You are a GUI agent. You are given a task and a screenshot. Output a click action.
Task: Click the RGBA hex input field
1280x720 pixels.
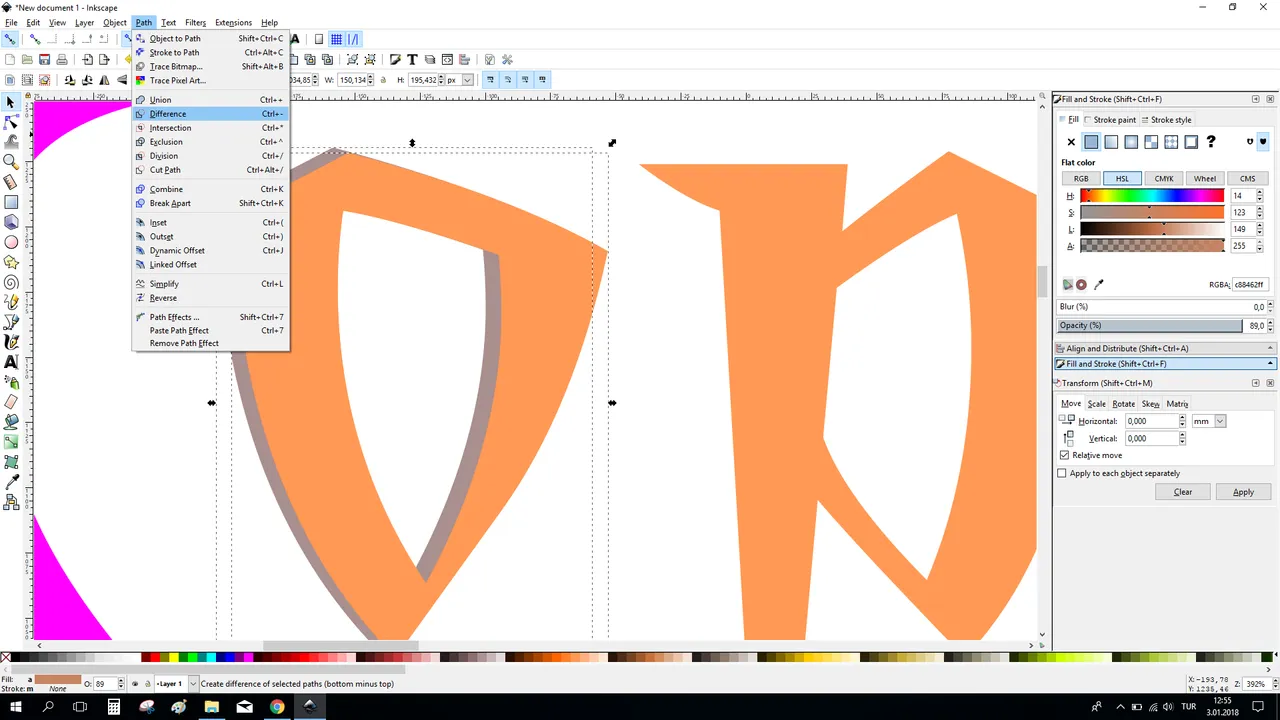pyautogui.click(x=1250, y=285)
